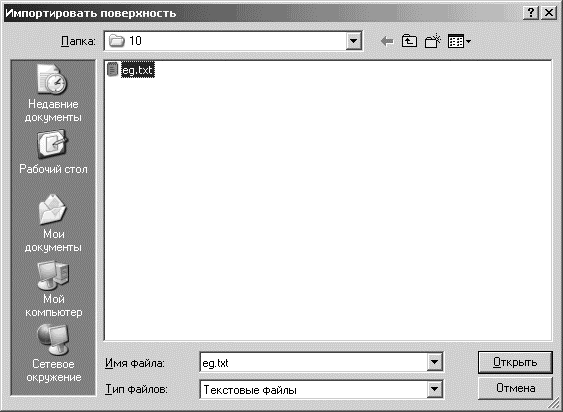Go up one folder level

click(409, 41)
